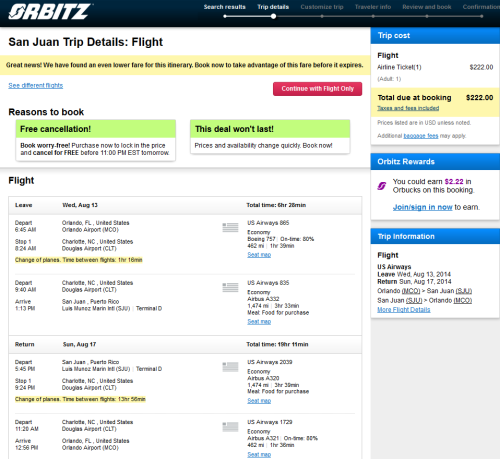Viewport: 500px width, 459px height.
Task: Click Join/sign in now link
Action: 422,207
